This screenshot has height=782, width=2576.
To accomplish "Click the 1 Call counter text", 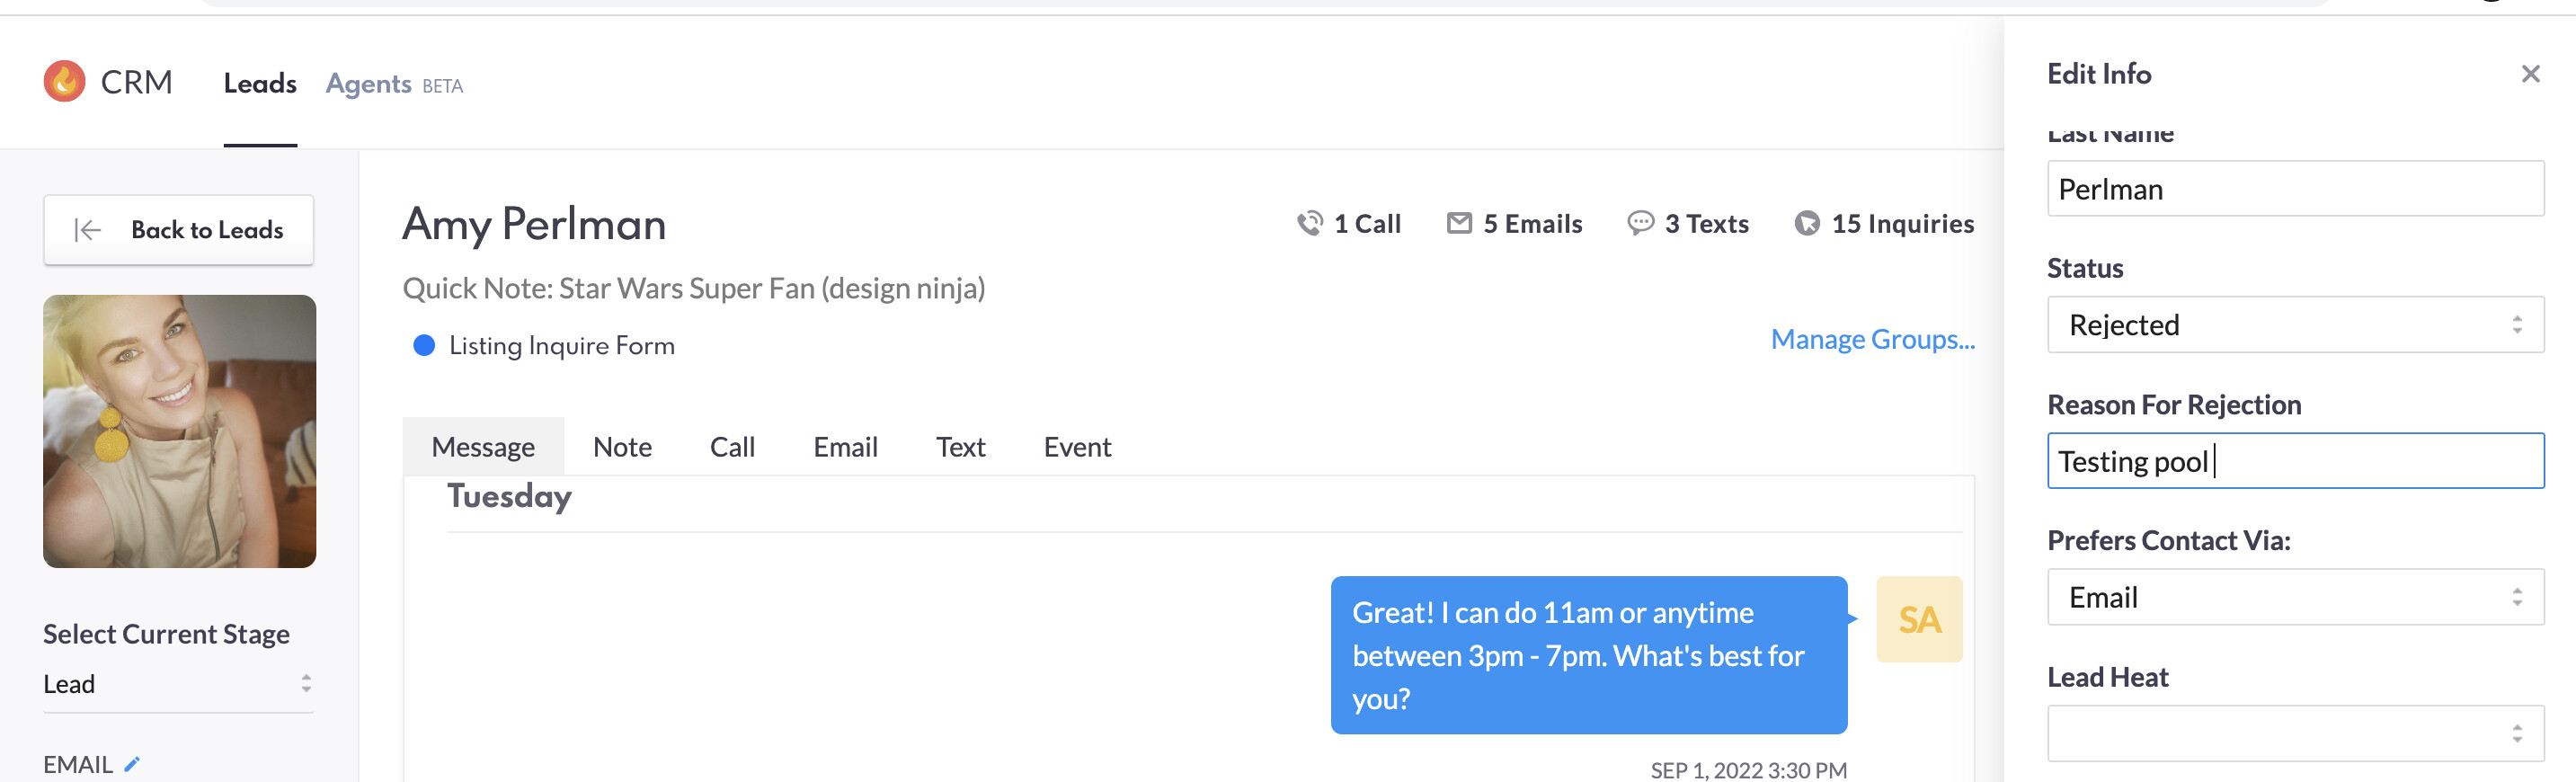I will tap(1367, 224).
